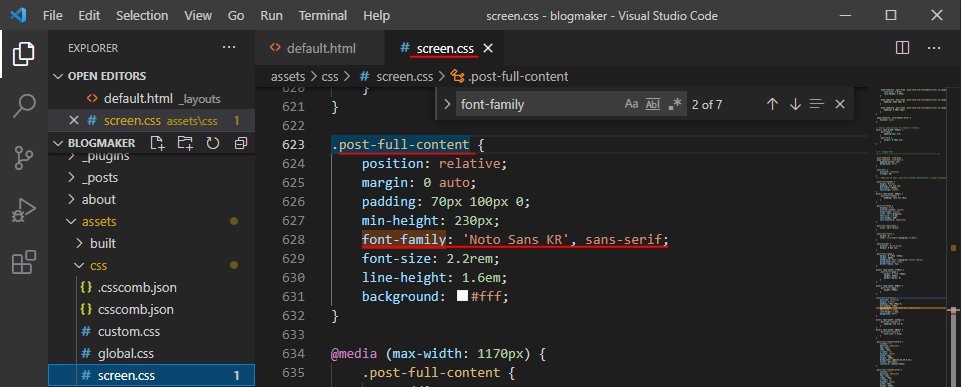Open the Terminal menu

(x=323, y=15)
